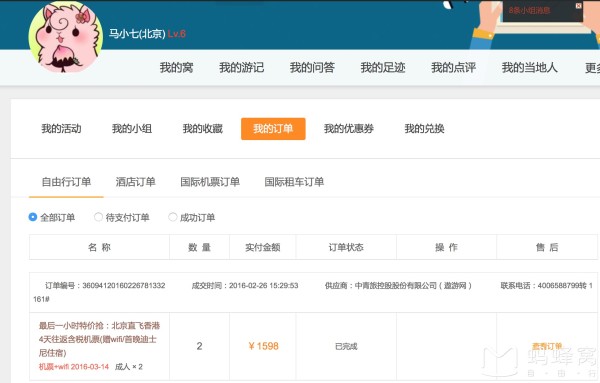Click the quantity value 2

click(x=199, y=346)
